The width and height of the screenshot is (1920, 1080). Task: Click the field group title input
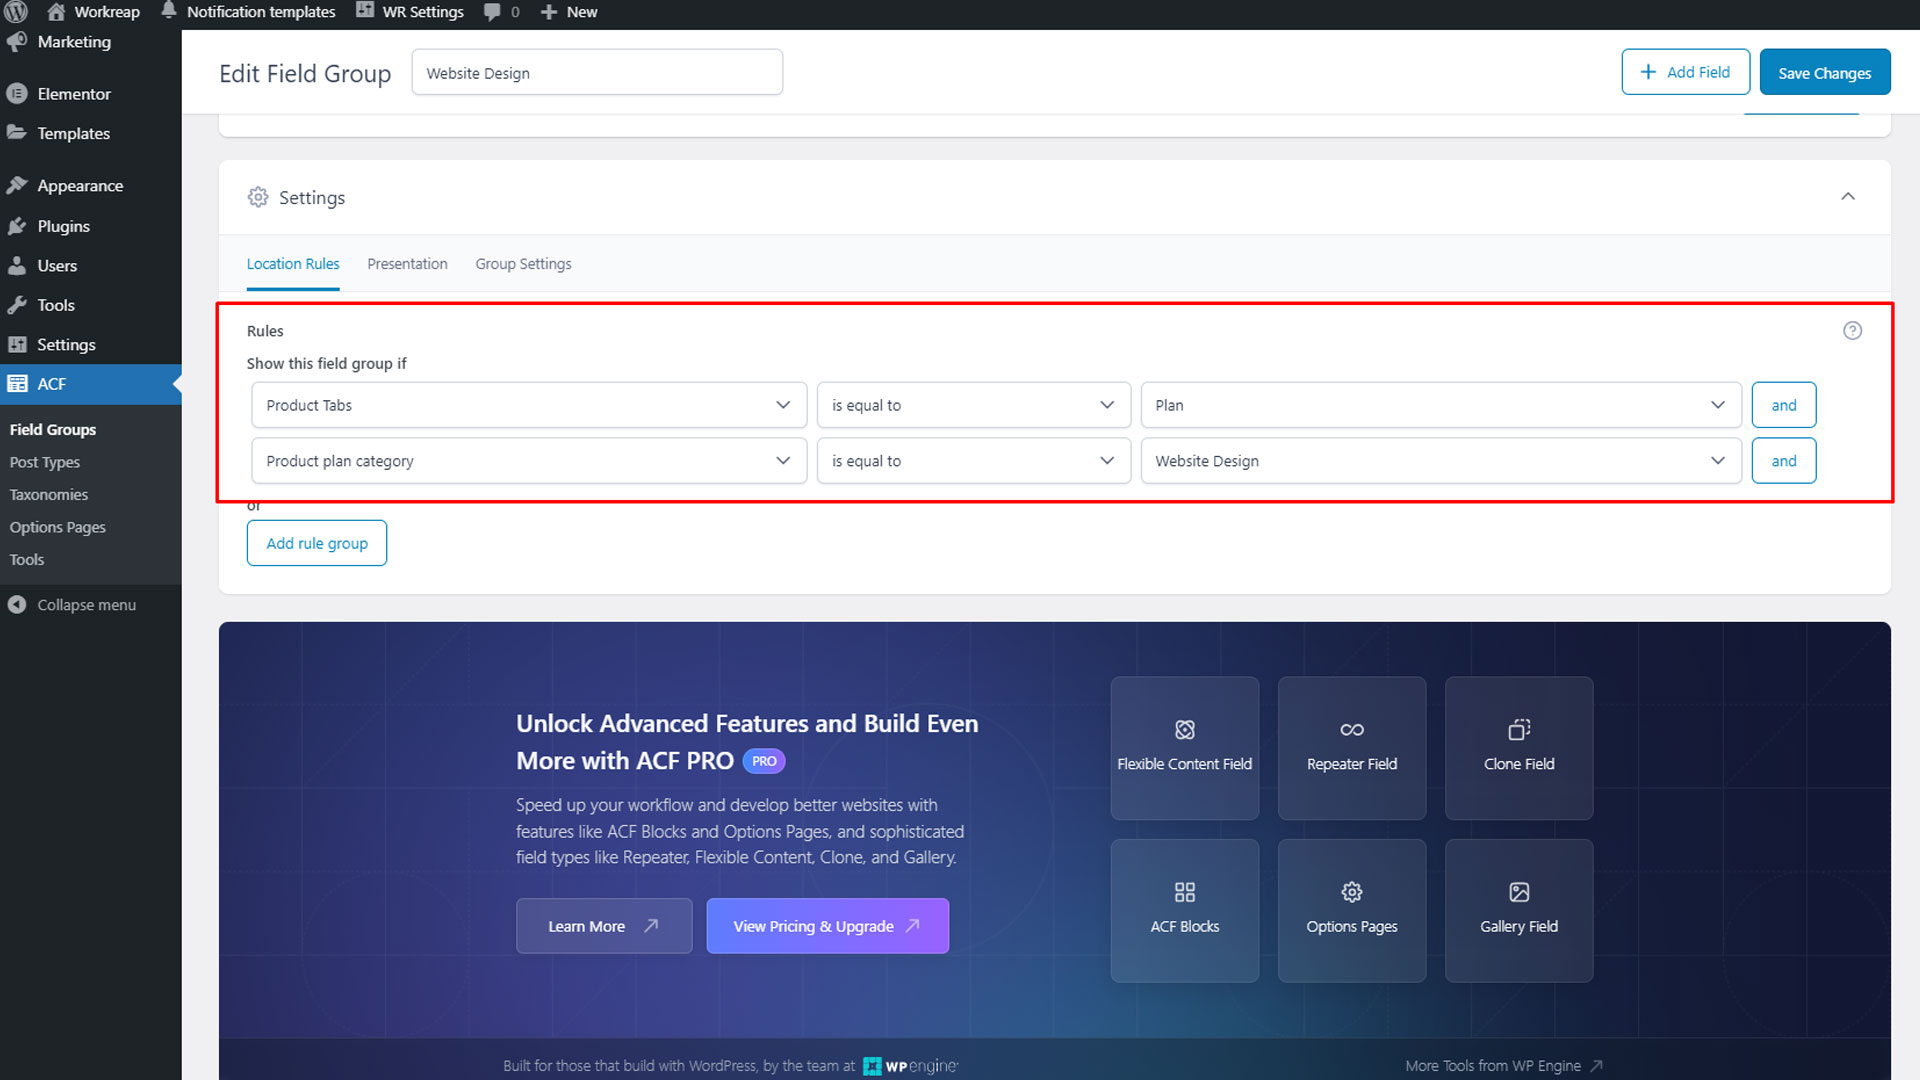click(x=597, y=73)
